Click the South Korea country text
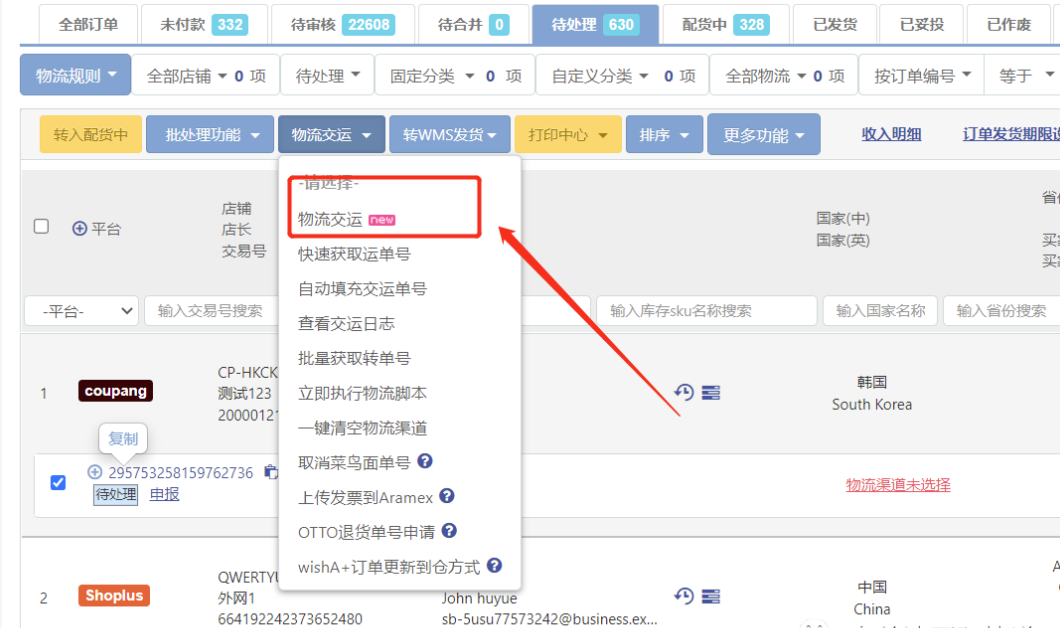This screenshot has width=1060, height=628. pyautogui.click(x=871, y=404)
